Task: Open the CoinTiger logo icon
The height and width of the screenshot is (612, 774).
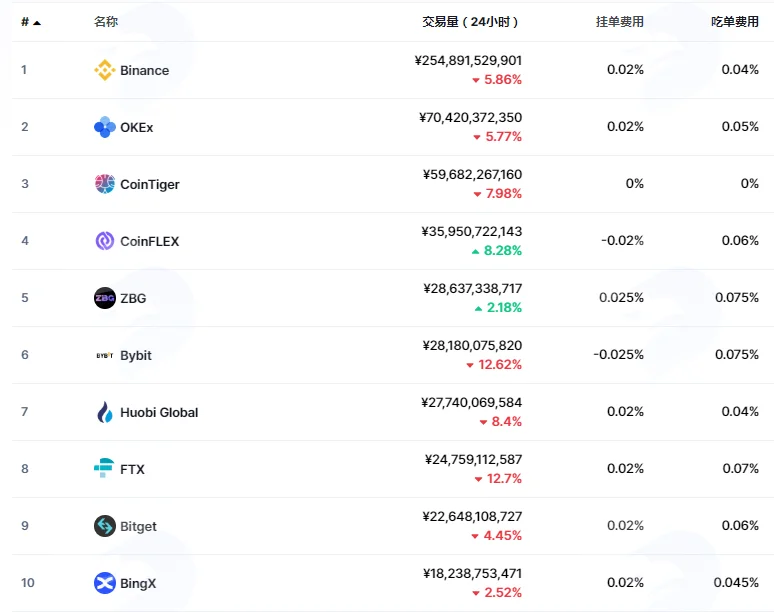Action: [105, 184]
